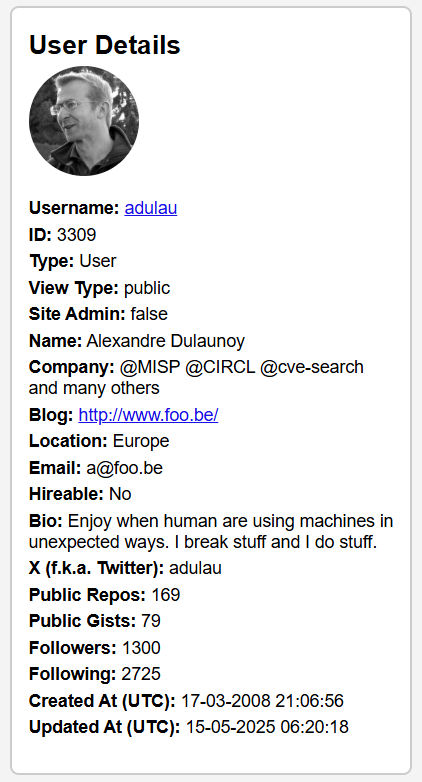Click the Site Admin value false
422x782 pixels.
click(149, 314)
